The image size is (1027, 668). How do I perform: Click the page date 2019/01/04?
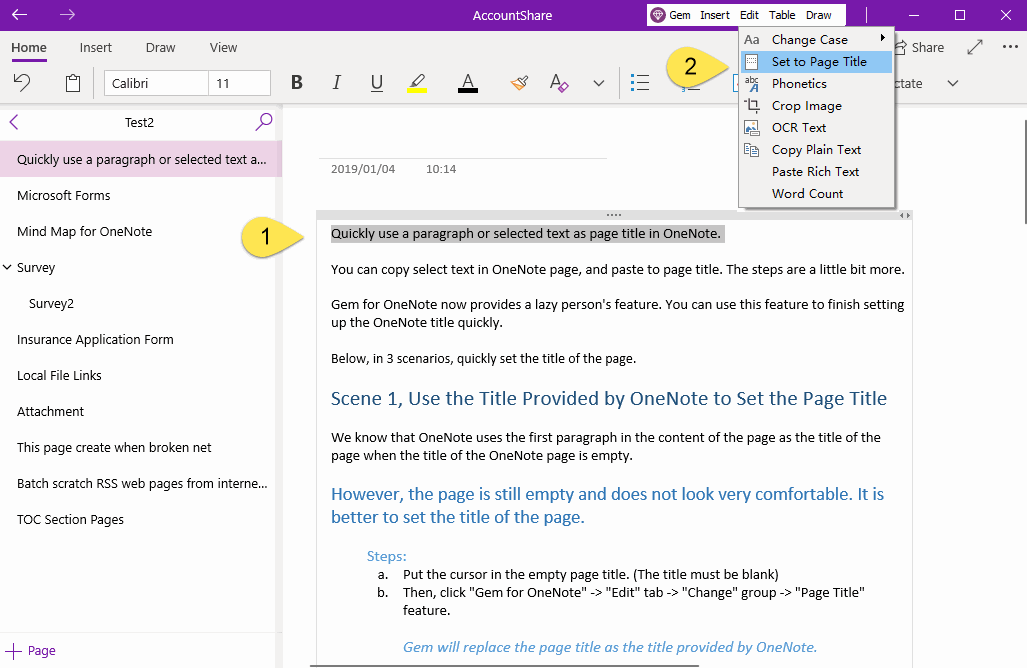[x=363, y=169]
